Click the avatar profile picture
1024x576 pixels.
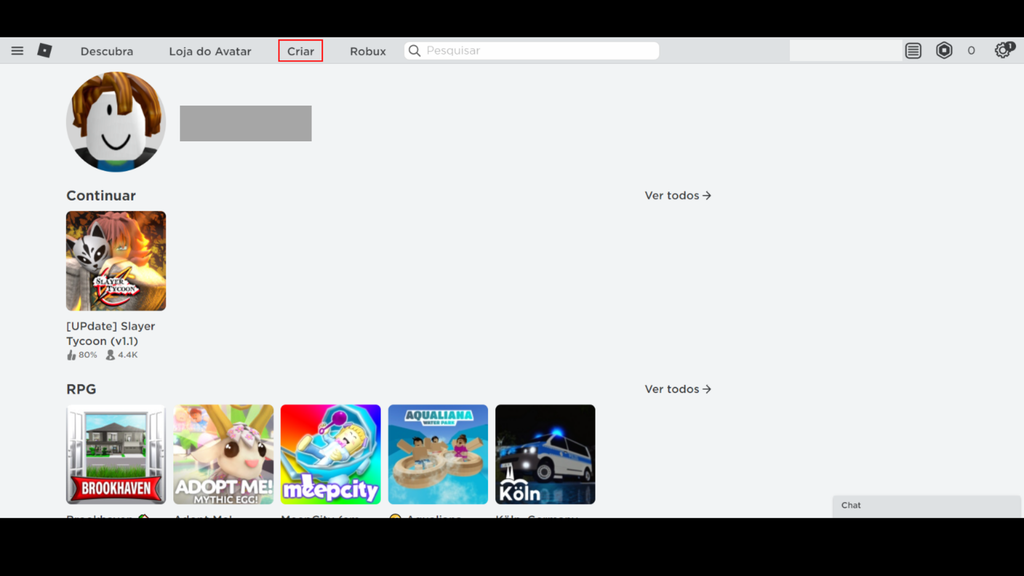[x=116, y=122]
